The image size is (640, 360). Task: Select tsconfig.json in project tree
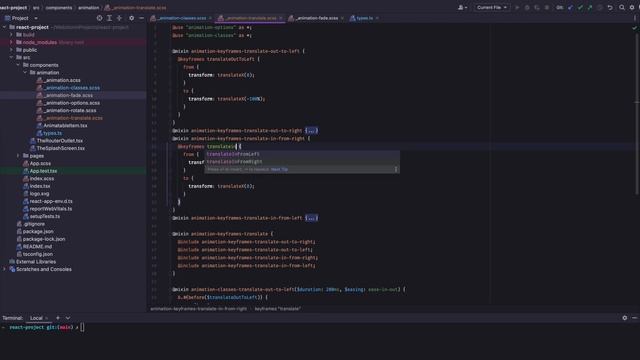tap(38, 254)
